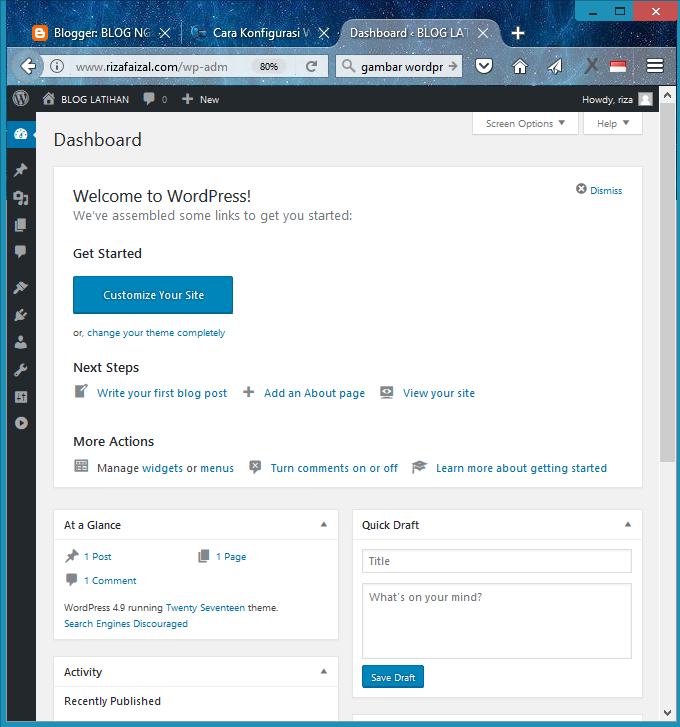Click the paper plane toolbar icon
Screen dimensions: 680x727
(x=555, y=66)
